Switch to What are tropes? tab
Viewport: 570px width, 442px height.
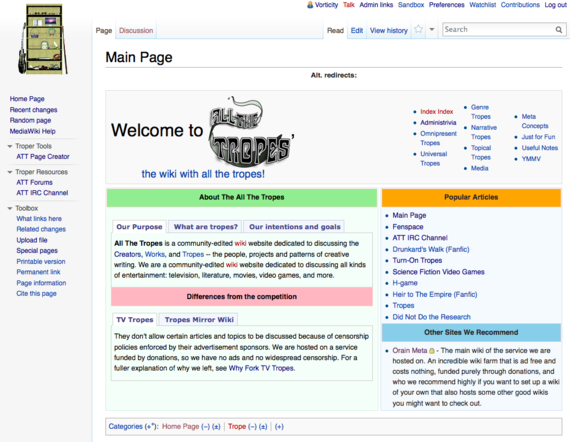tap(205, 227)
